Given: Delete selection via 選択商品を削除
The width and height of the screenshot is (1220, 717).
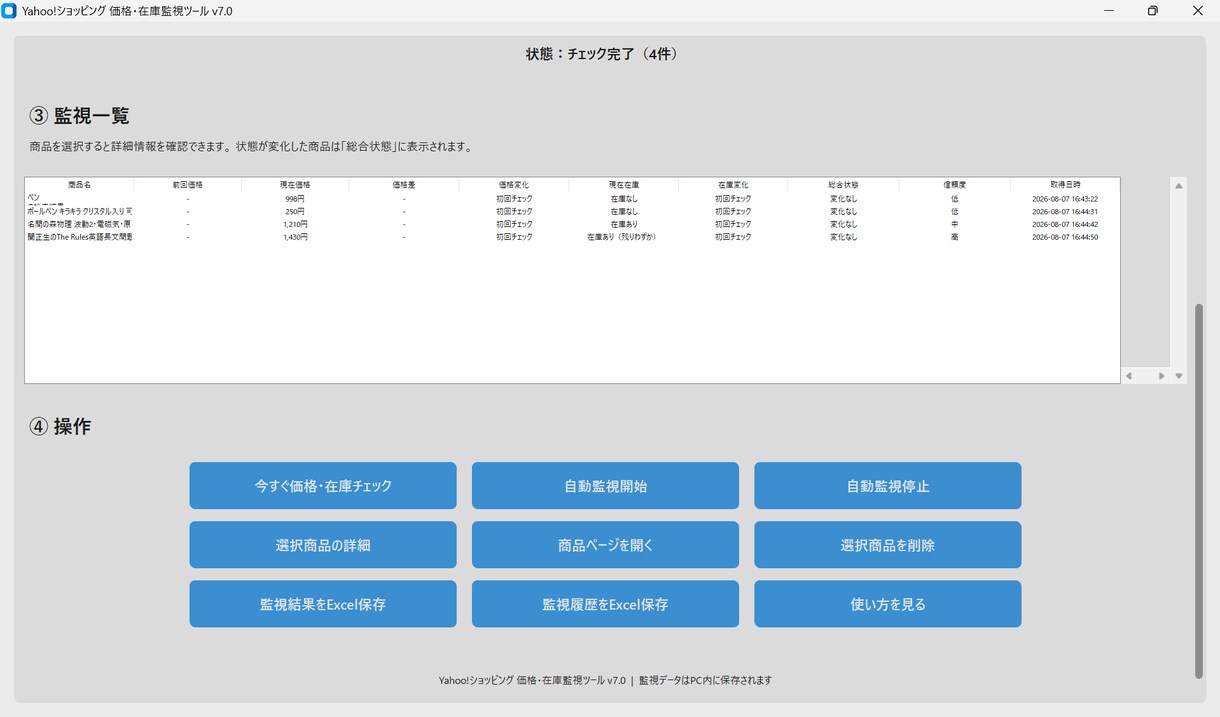Looking at the screenshot, I should pos(888,545).
